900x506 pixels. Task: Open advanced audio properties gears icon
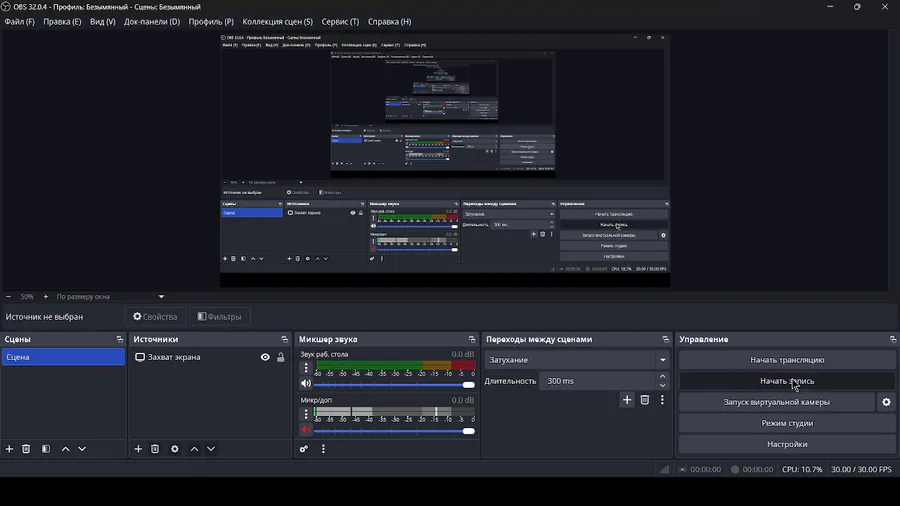304,449
